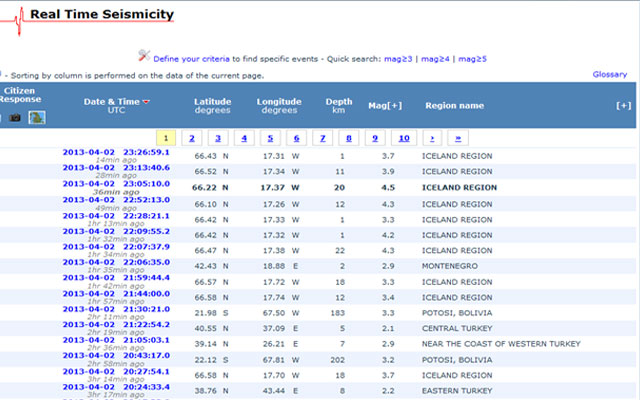Open the 2013-04-02 23:05:10.0 earthquake event

(x=115, y=184)
